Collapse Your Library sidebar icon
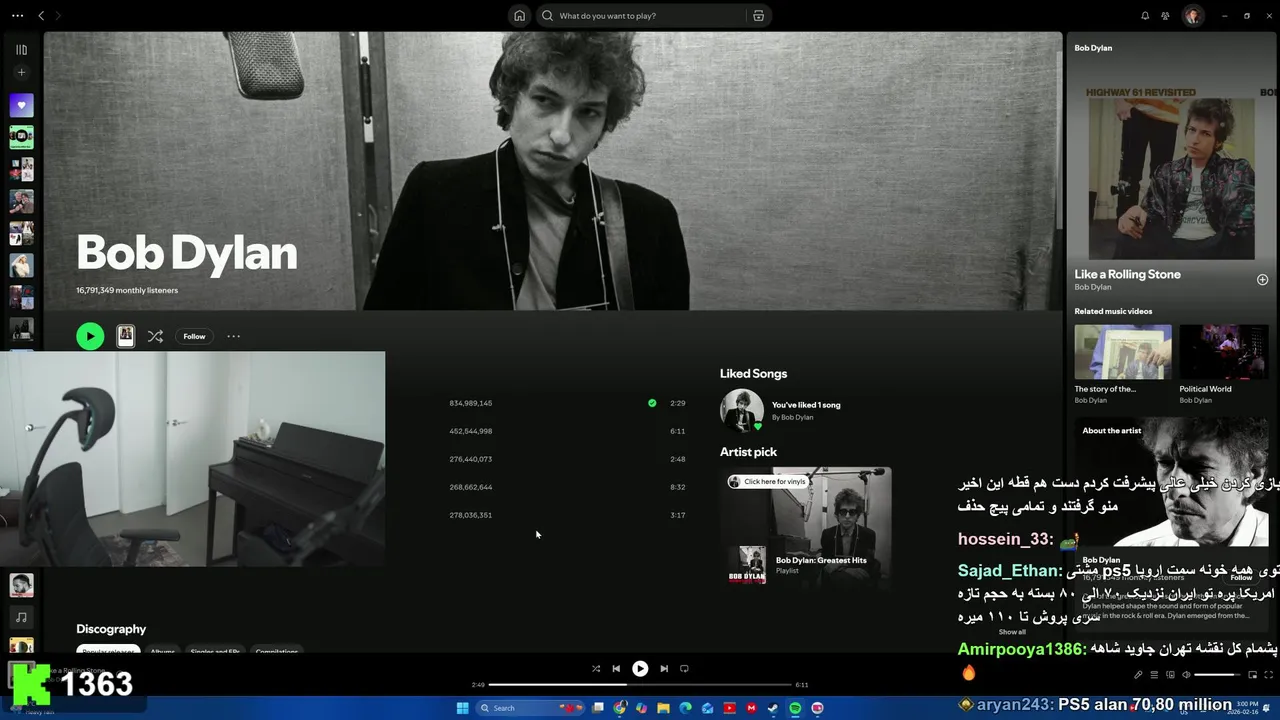This screenshot has height=720, width=1280. (21, 49)
